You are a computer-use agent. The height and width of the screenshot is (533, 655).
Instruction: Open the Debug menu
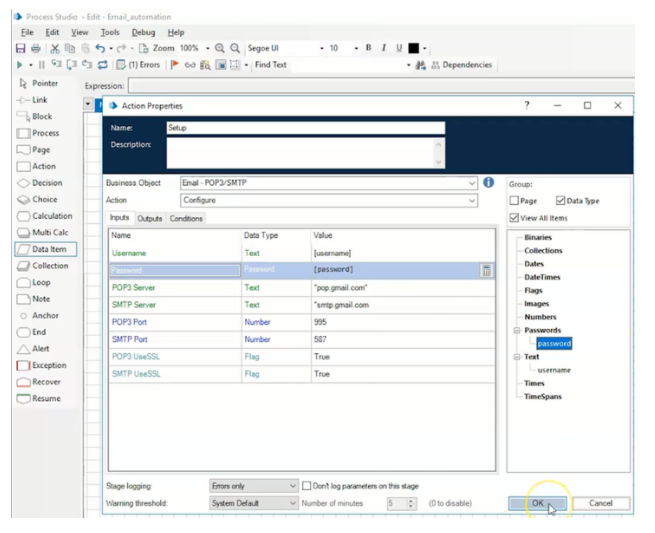143,32
